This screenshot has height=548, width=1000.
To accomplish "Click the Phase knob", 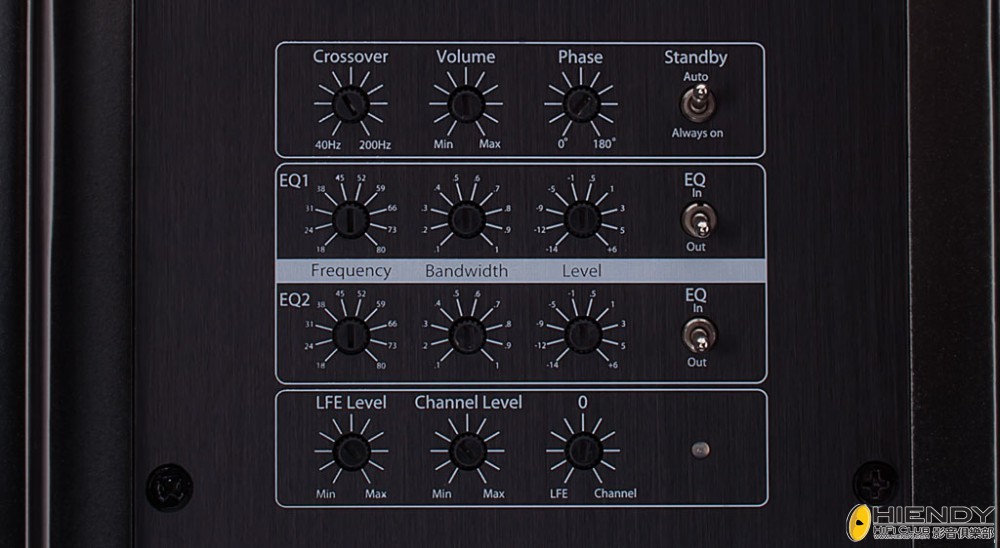I will (579, 104).
